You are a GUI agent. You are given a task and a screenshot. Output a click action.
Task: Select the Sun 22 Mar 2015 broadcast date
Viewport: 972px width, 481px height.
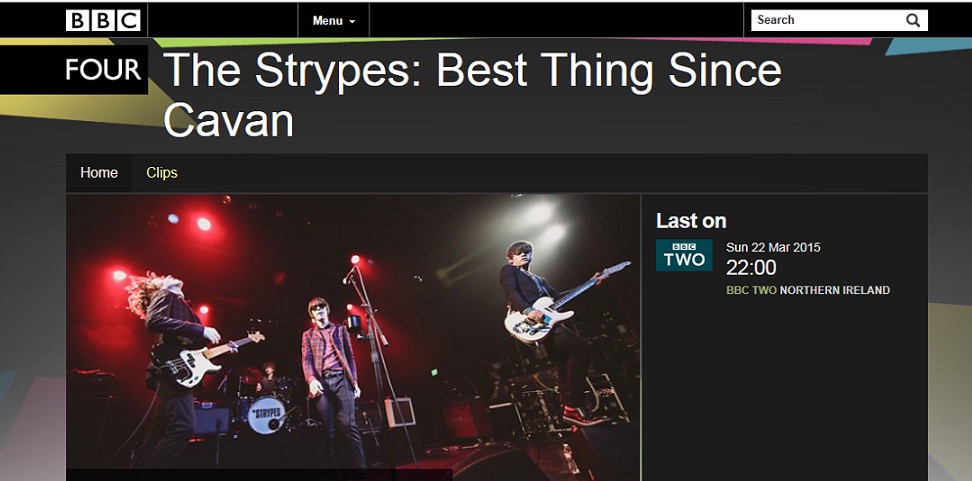click(x=773, y=247)
